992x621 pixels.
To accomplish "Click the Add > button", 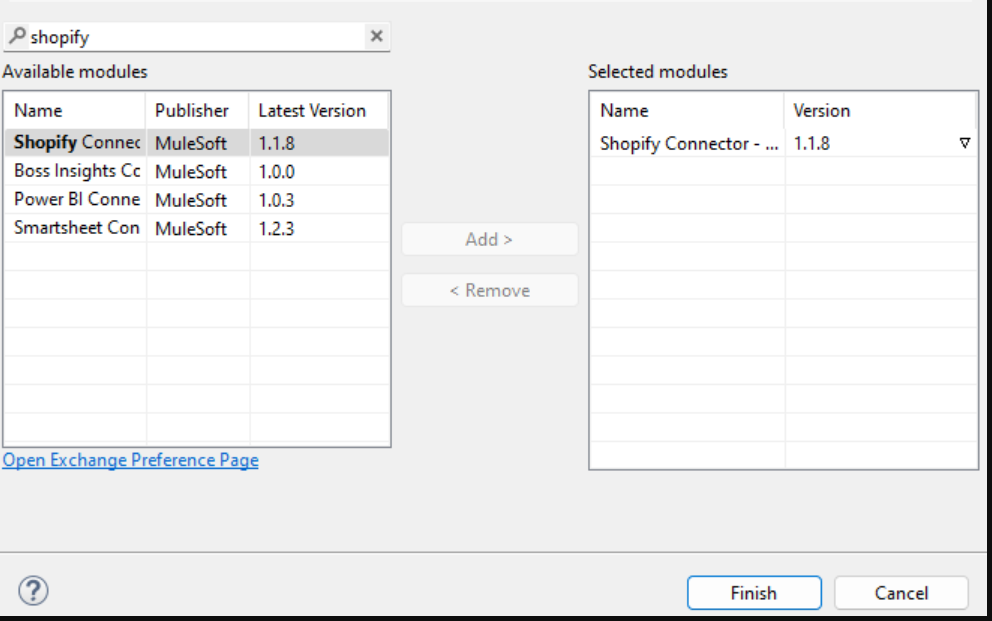I will click(489, 239).
